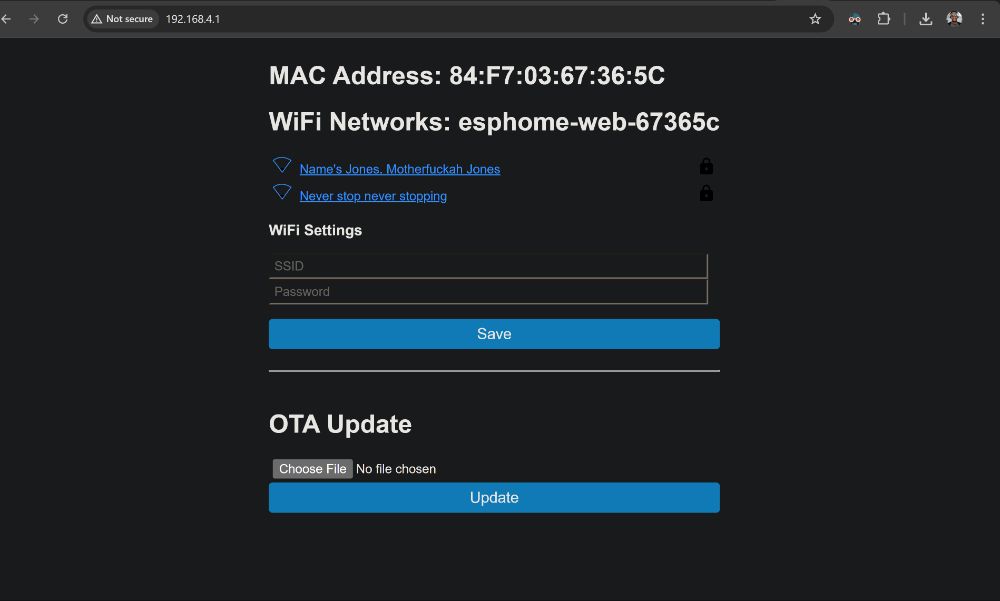The image size is (1000, 601).
Task: Click the profile avatar in browser toolbar
Action: coord(954,19)
